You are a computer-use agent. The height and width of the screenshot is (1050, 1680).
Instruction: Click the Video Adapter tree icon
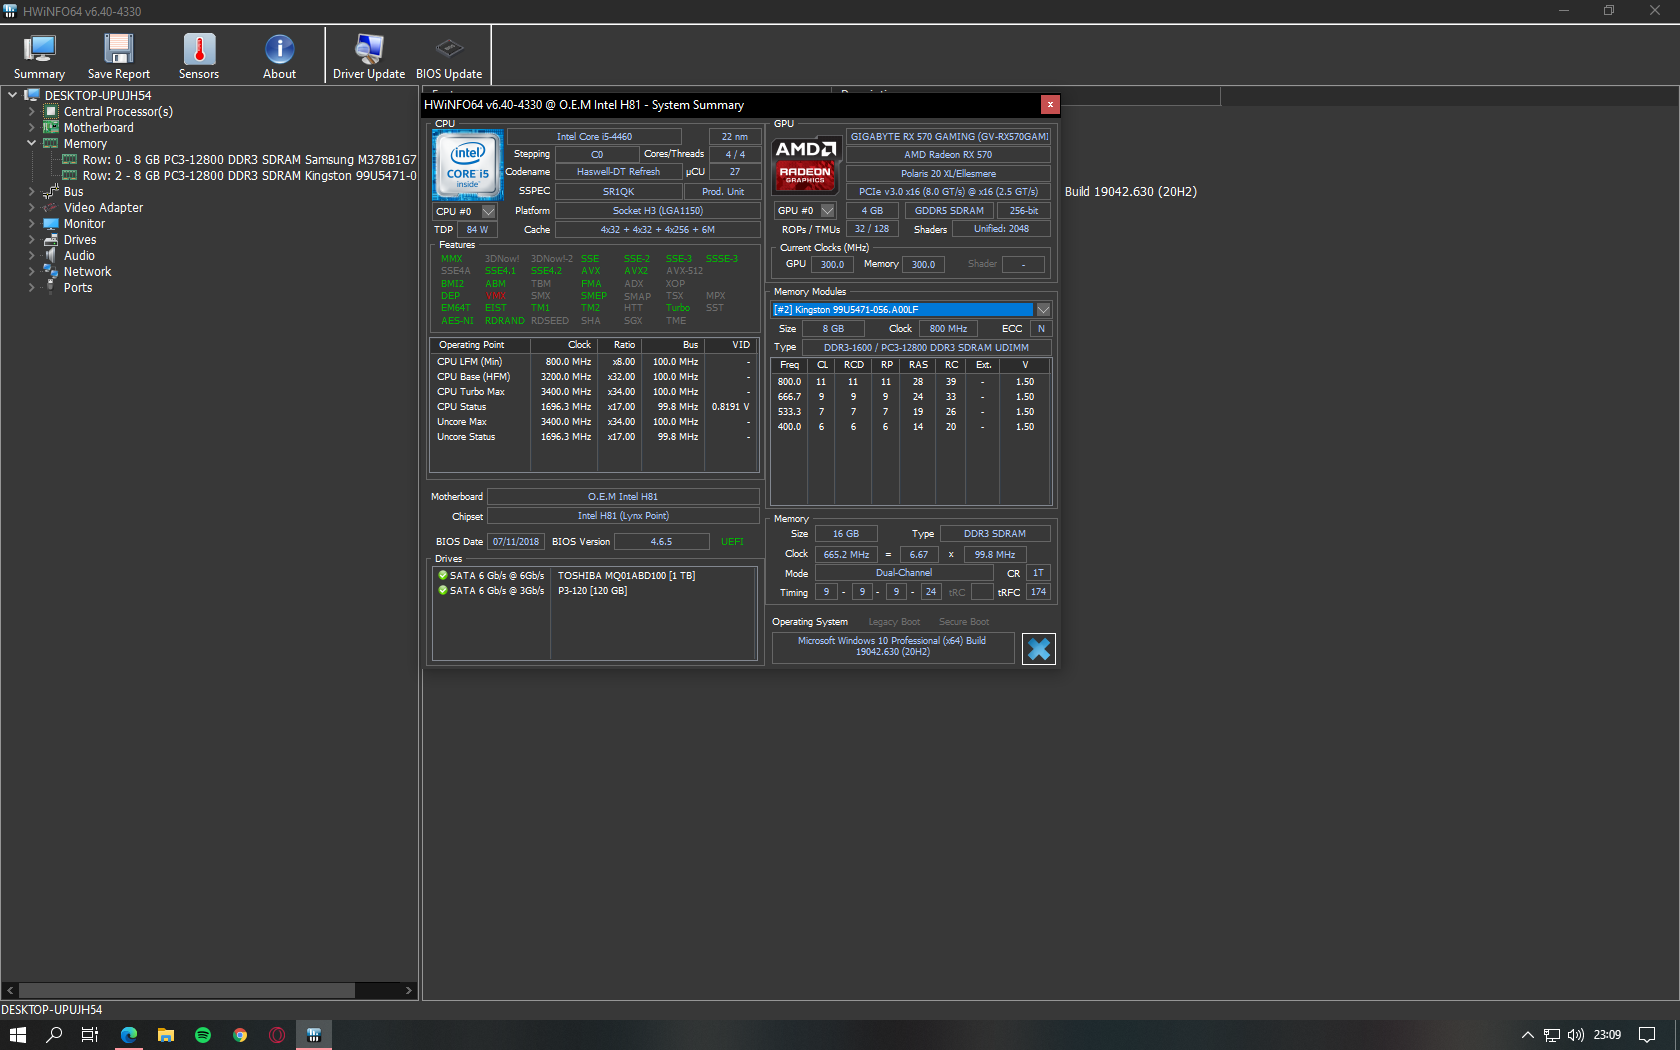tap(51, 208)
